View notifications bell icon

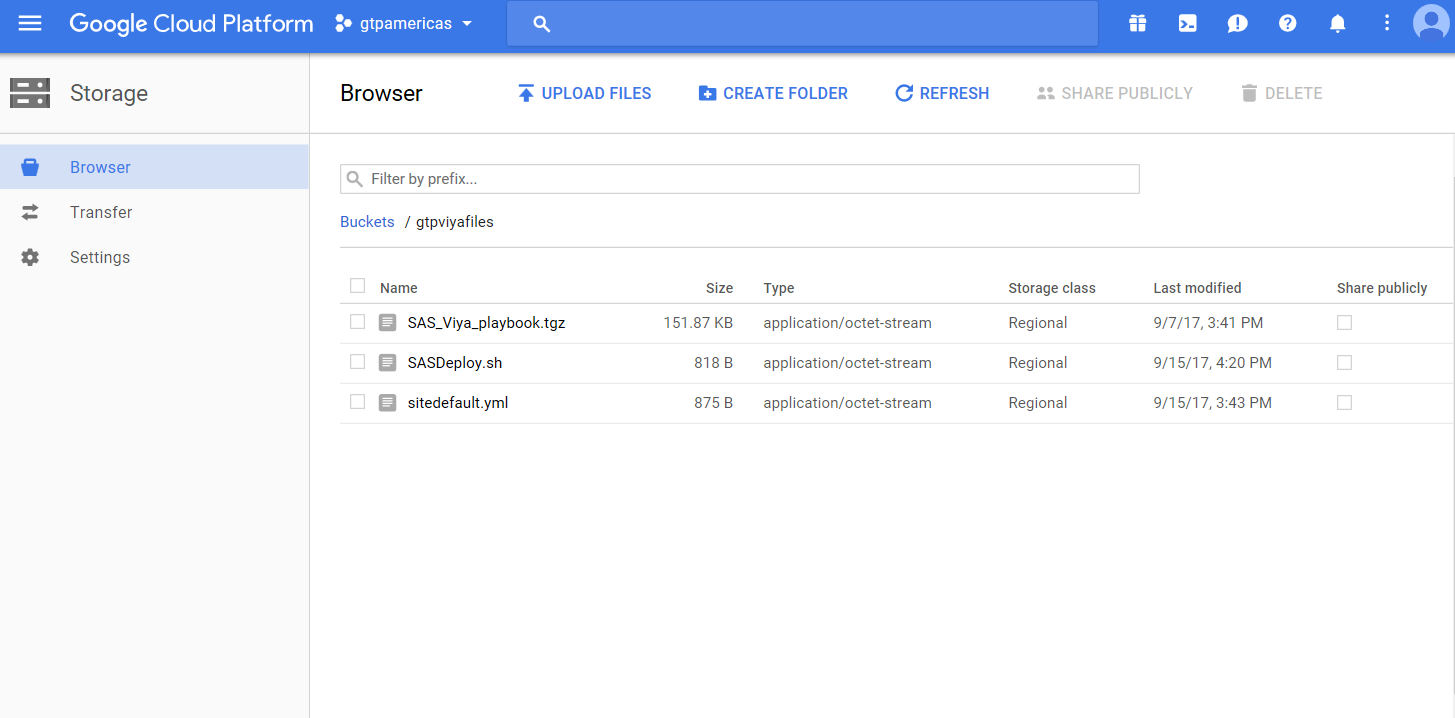(1337, 22)
